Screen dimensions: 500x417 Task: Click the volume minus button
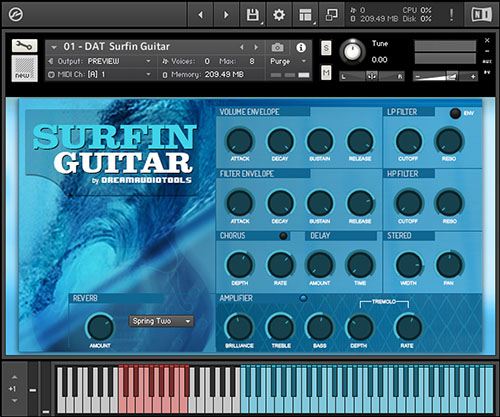418,77
